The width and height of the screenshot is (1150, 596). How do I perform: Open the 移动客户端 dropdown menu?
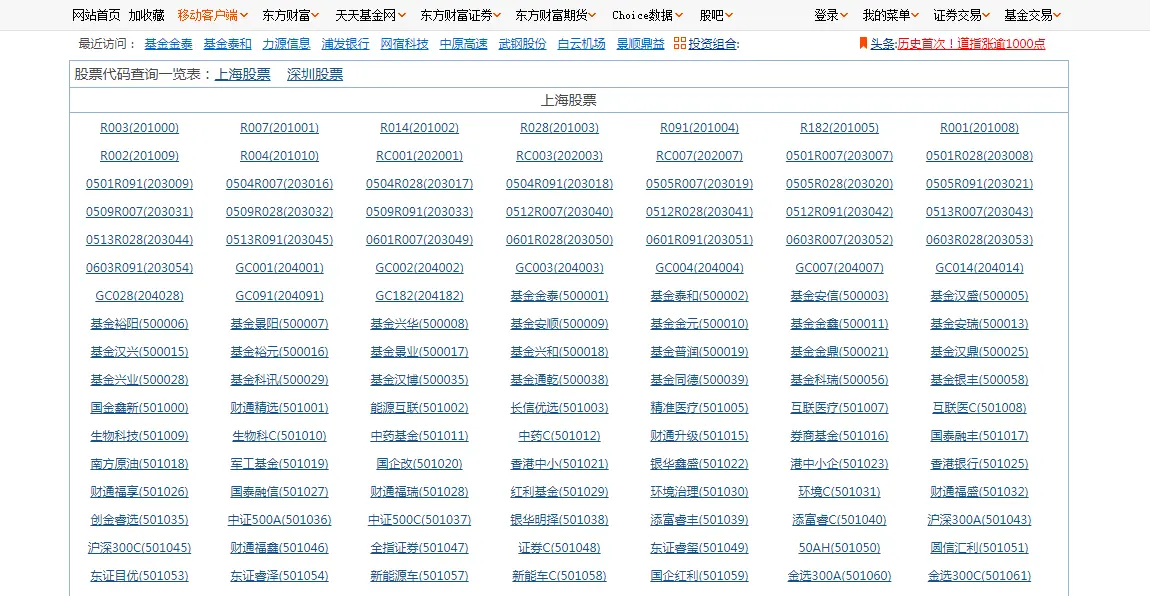(x=204, y=14)
